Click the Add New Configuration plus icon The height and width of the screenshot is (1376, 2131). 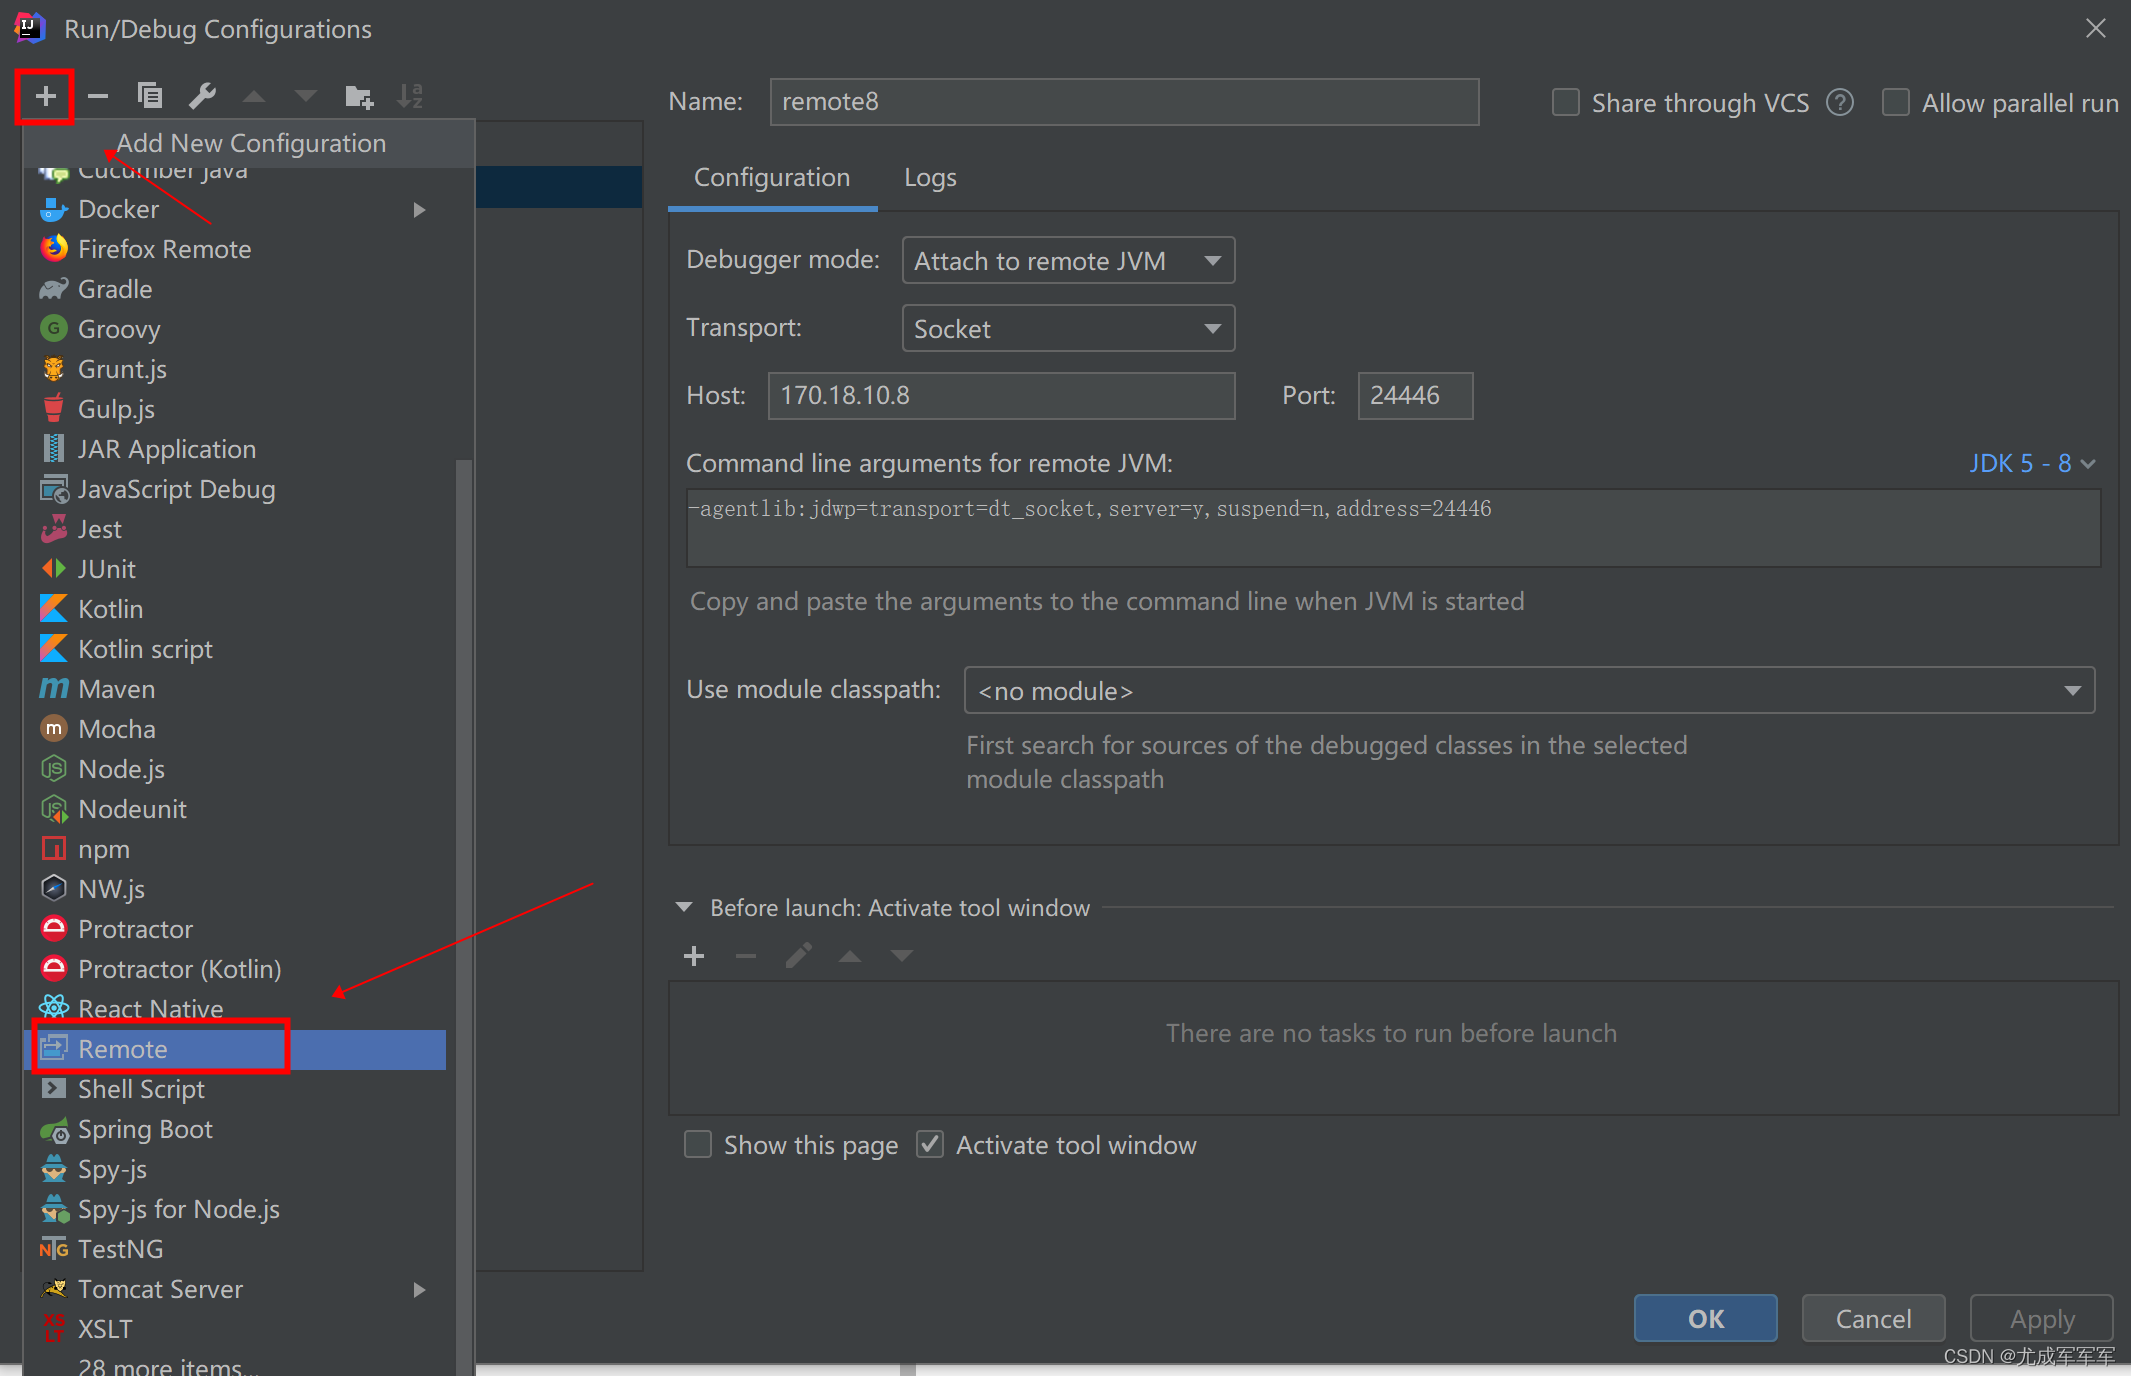point(45,97)
